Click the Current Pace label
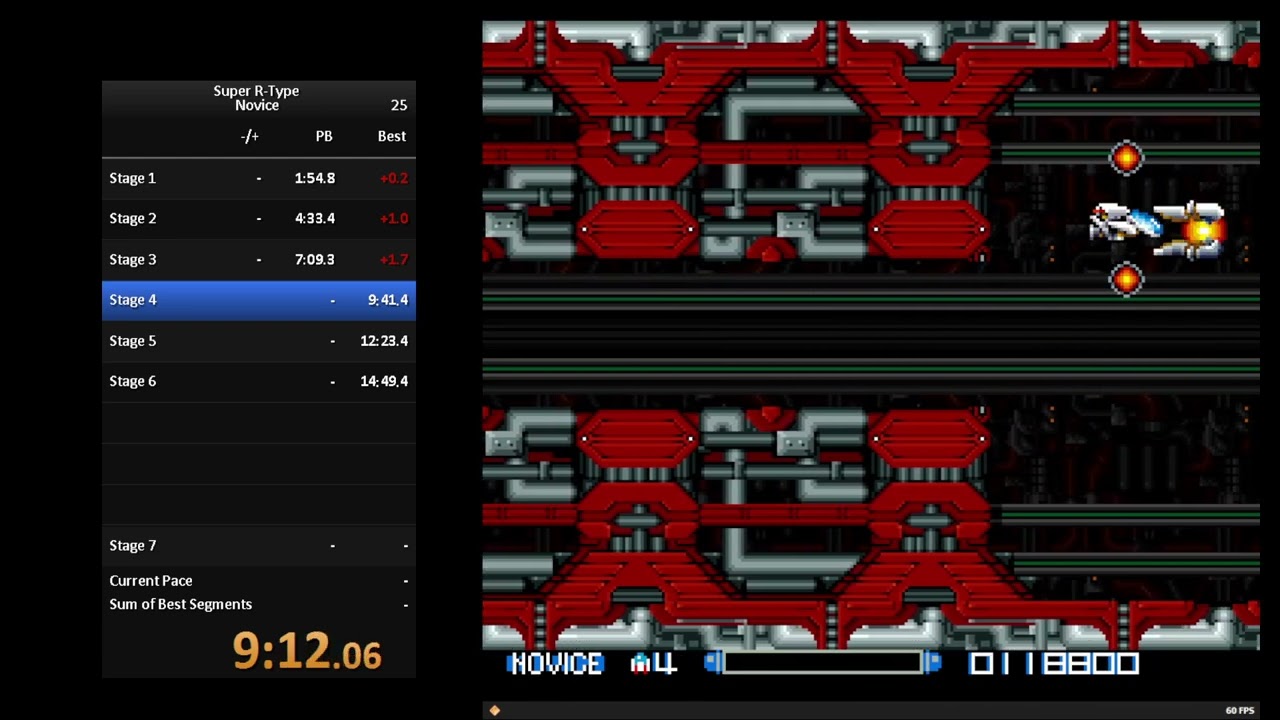 click(x=151, y=581)
